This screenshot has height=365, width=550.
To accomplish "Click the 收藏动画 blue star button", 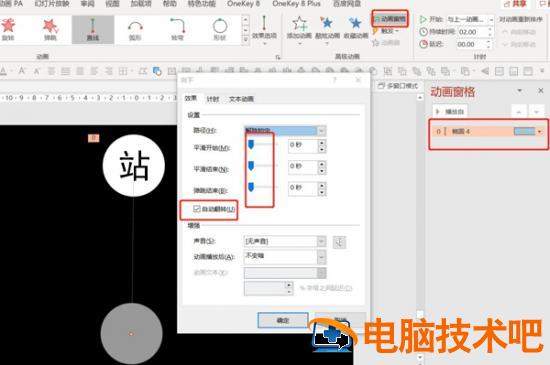I will (x=355, y=28).
